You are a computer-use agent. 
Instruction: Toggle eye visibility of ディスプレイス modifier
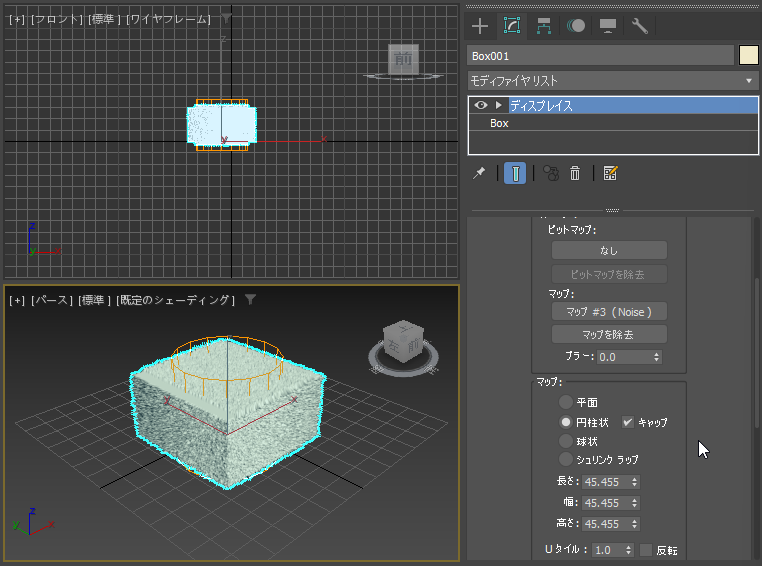pos(481,105)
